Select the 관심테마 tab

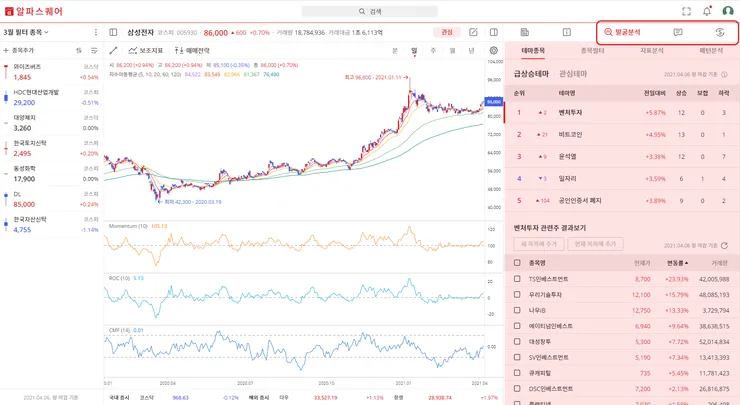point(573,74)
